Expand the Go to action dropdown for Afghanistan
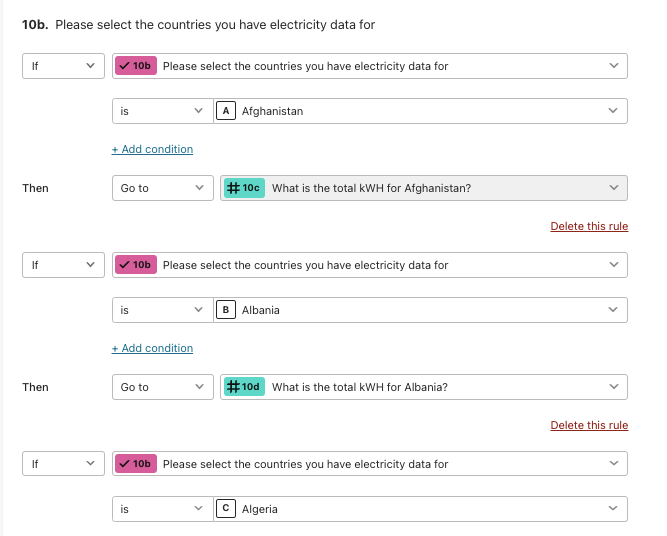667x536 pixels. pyautogui.click(x=162, y=188)
